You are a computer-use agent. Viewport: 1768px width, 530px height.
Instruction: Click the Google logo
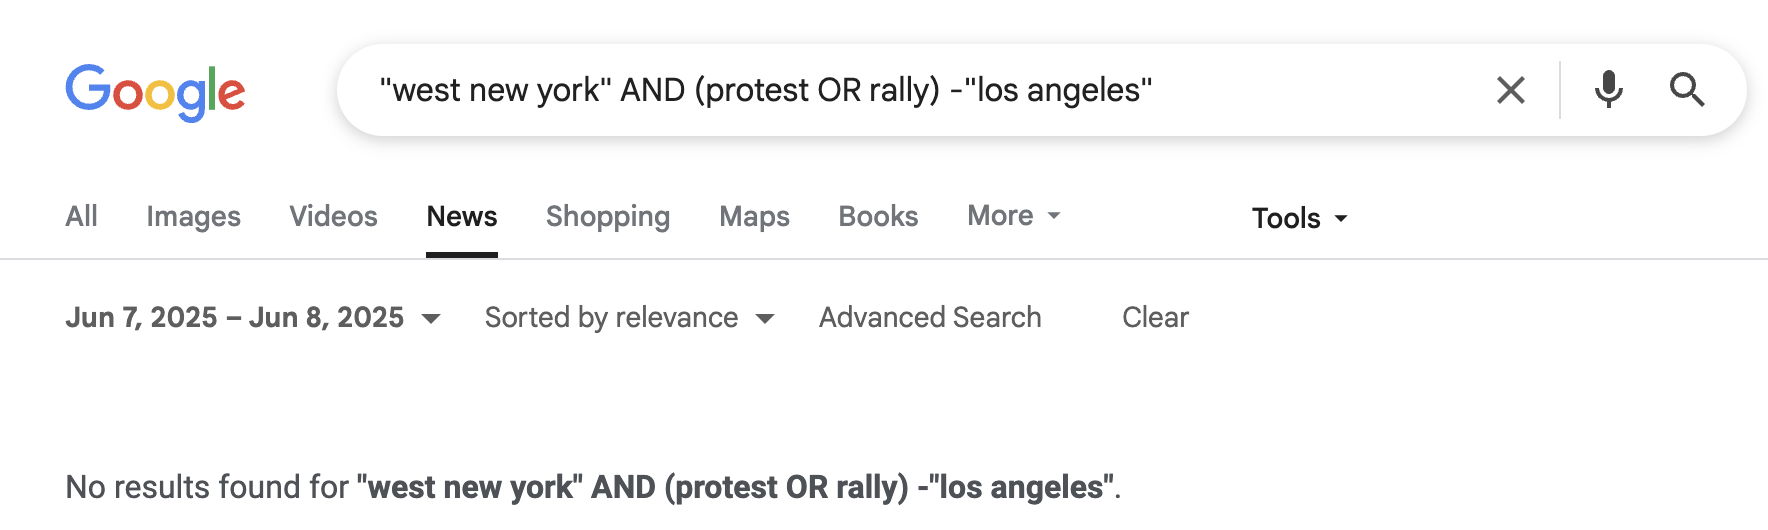tap(155, 92)
